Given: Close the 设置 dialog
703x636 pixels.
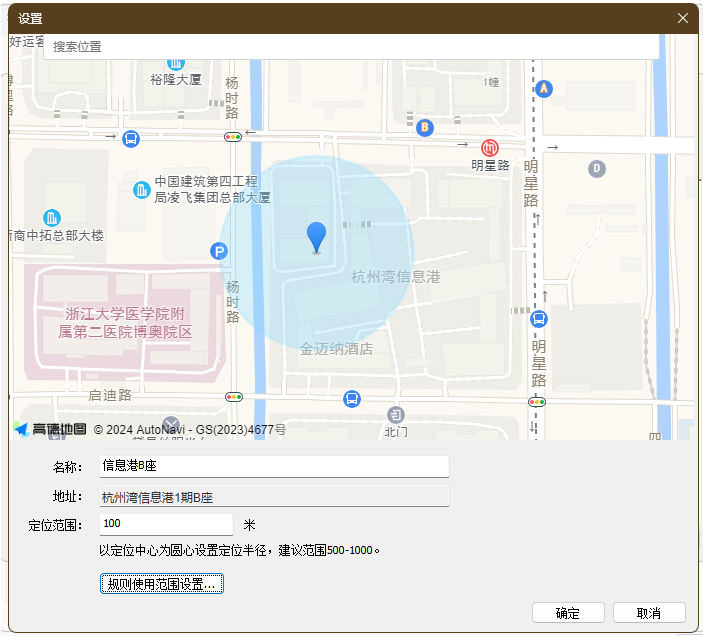Looking at the screenshot, I should 684,18.
